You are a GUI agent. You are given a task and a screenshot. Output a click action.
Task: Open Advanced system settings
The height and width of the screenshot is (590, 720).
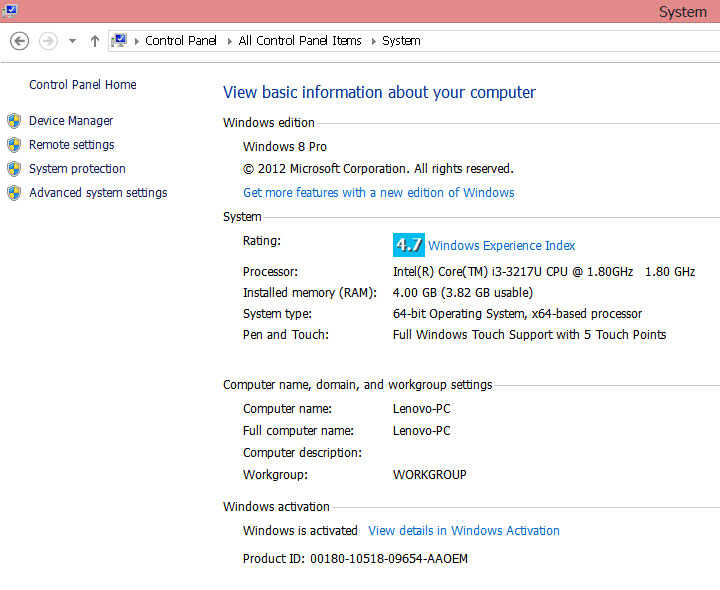pyautogui.click(x=98, y=193)
